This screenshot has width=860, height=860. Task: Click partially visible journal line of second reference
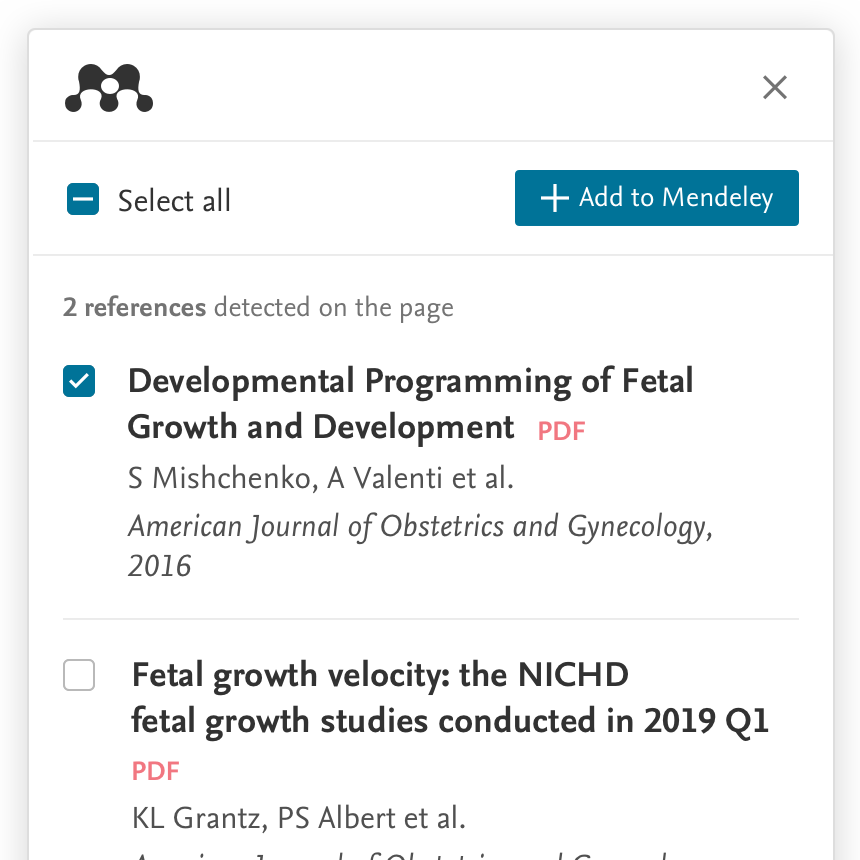point(400,856)
